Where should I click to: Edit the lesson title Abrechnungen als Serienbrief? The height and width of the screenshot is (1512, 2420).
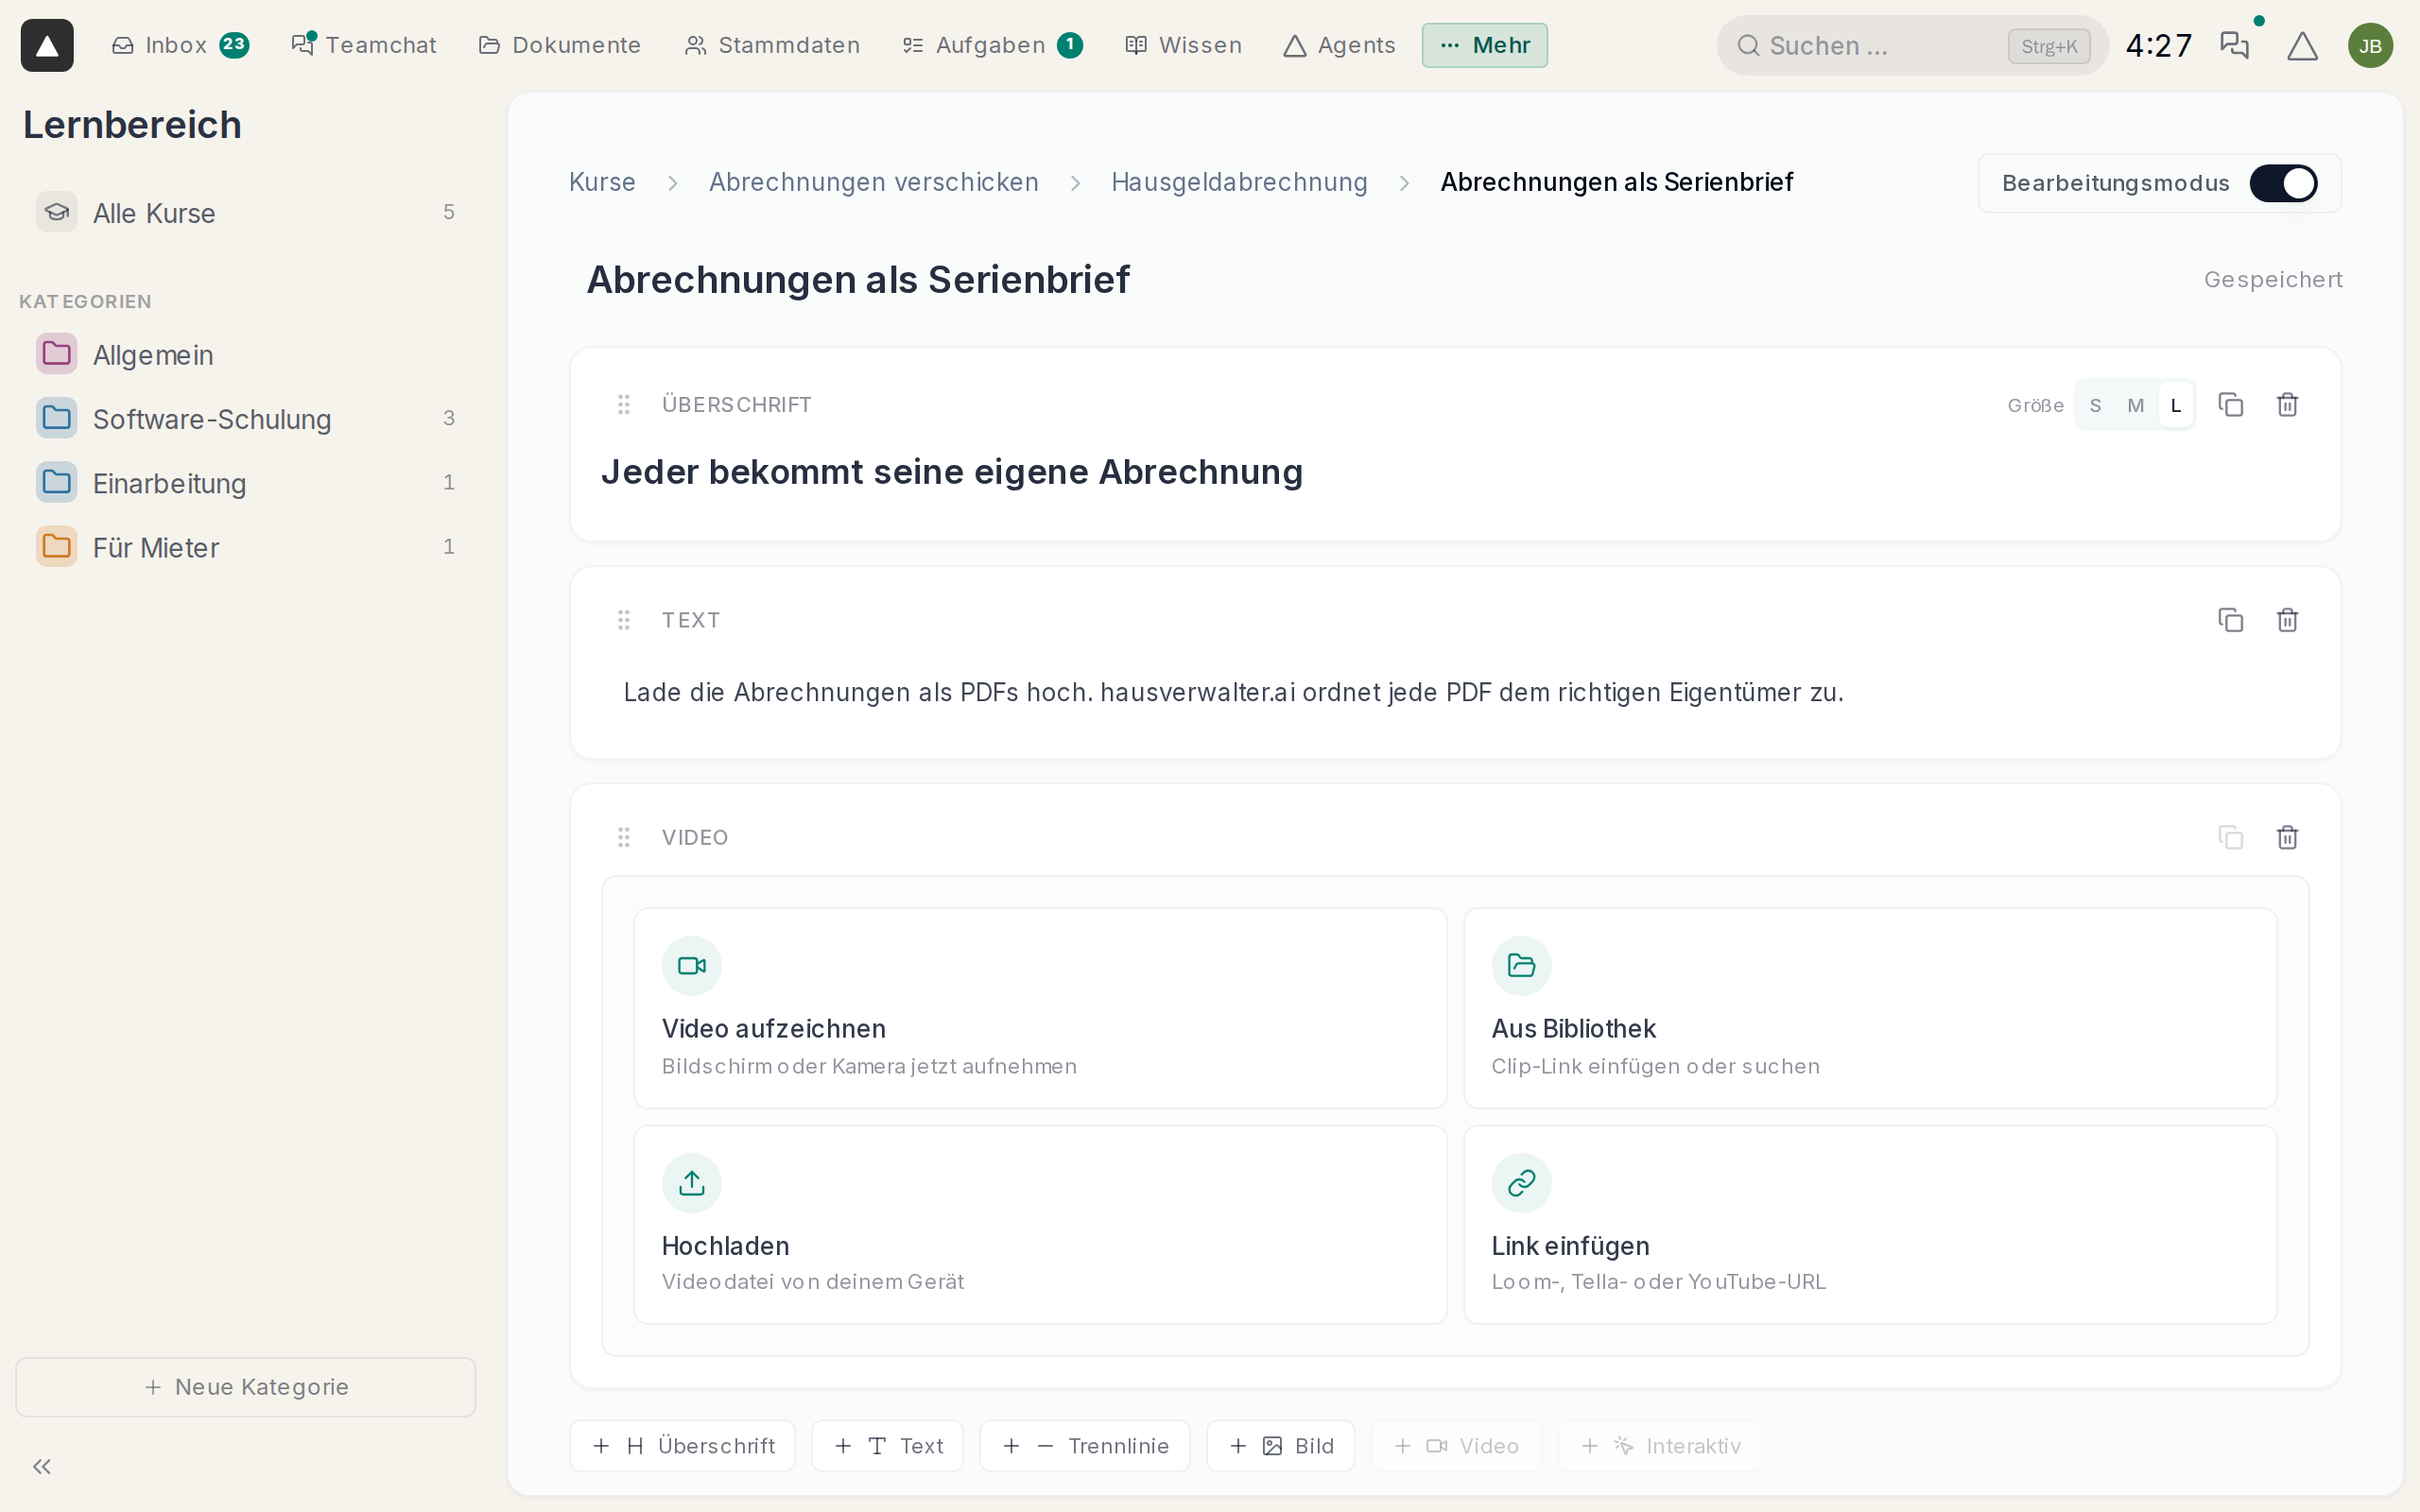(x=858, y=280)
